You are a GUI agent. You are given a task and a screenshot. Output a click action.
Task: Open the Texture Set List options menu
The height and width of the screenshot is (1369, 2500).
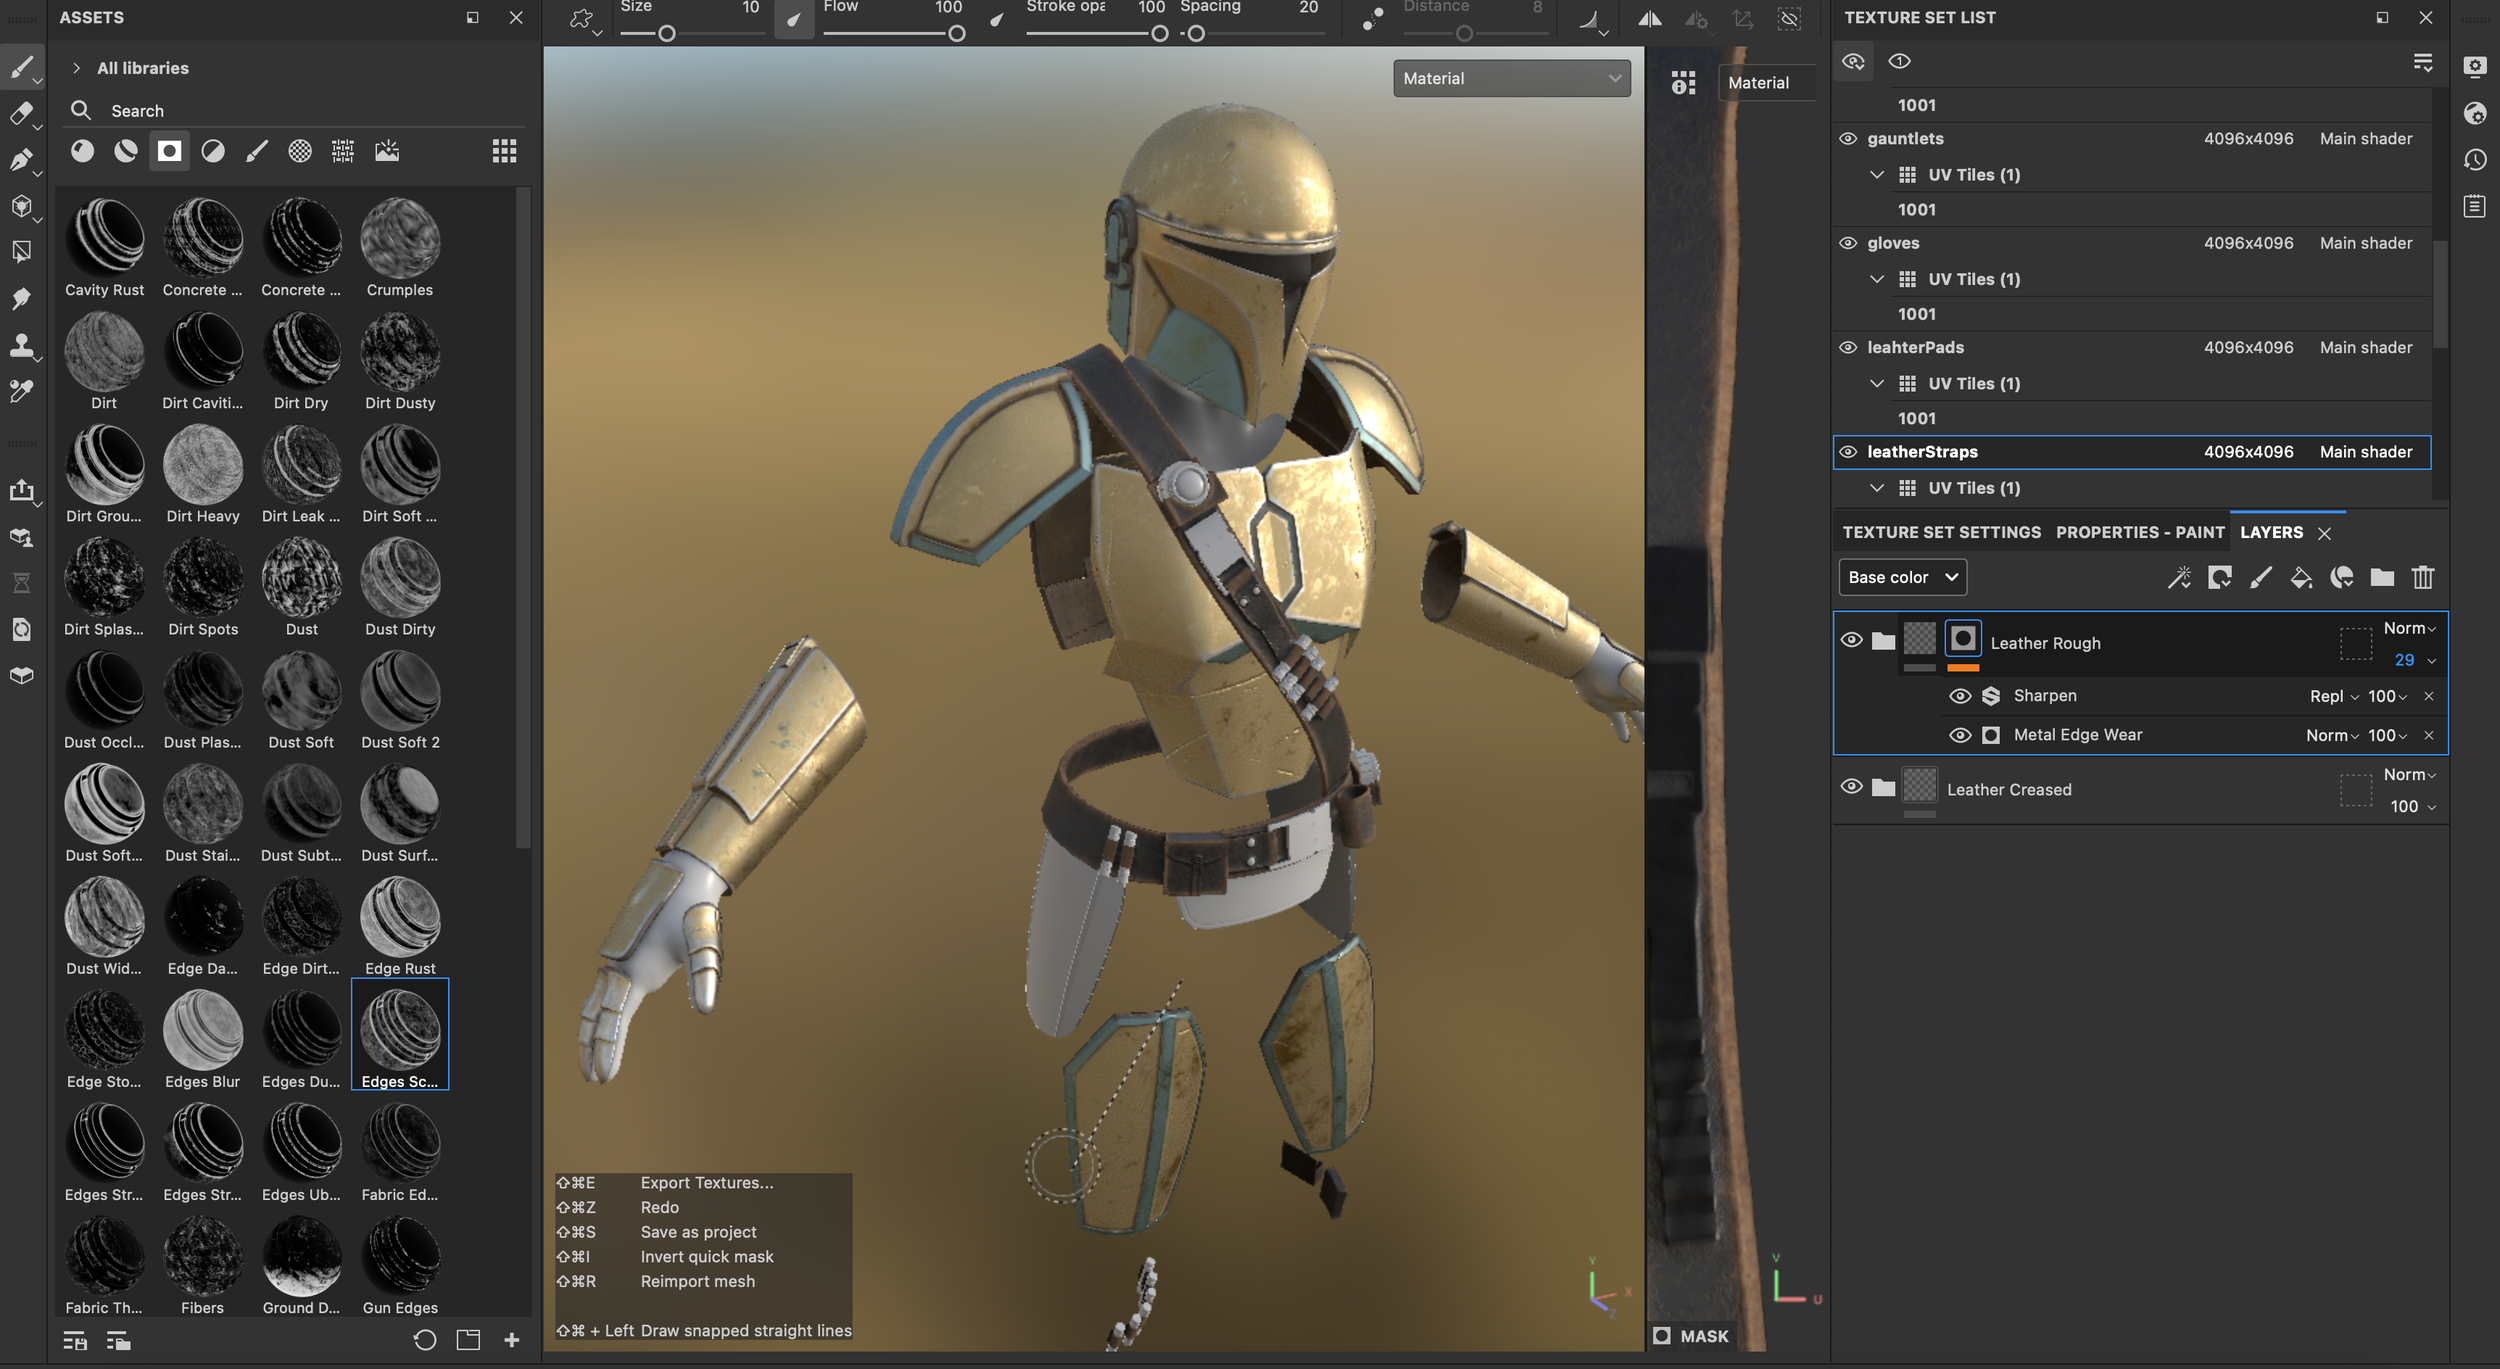[x=2422, y=62]
